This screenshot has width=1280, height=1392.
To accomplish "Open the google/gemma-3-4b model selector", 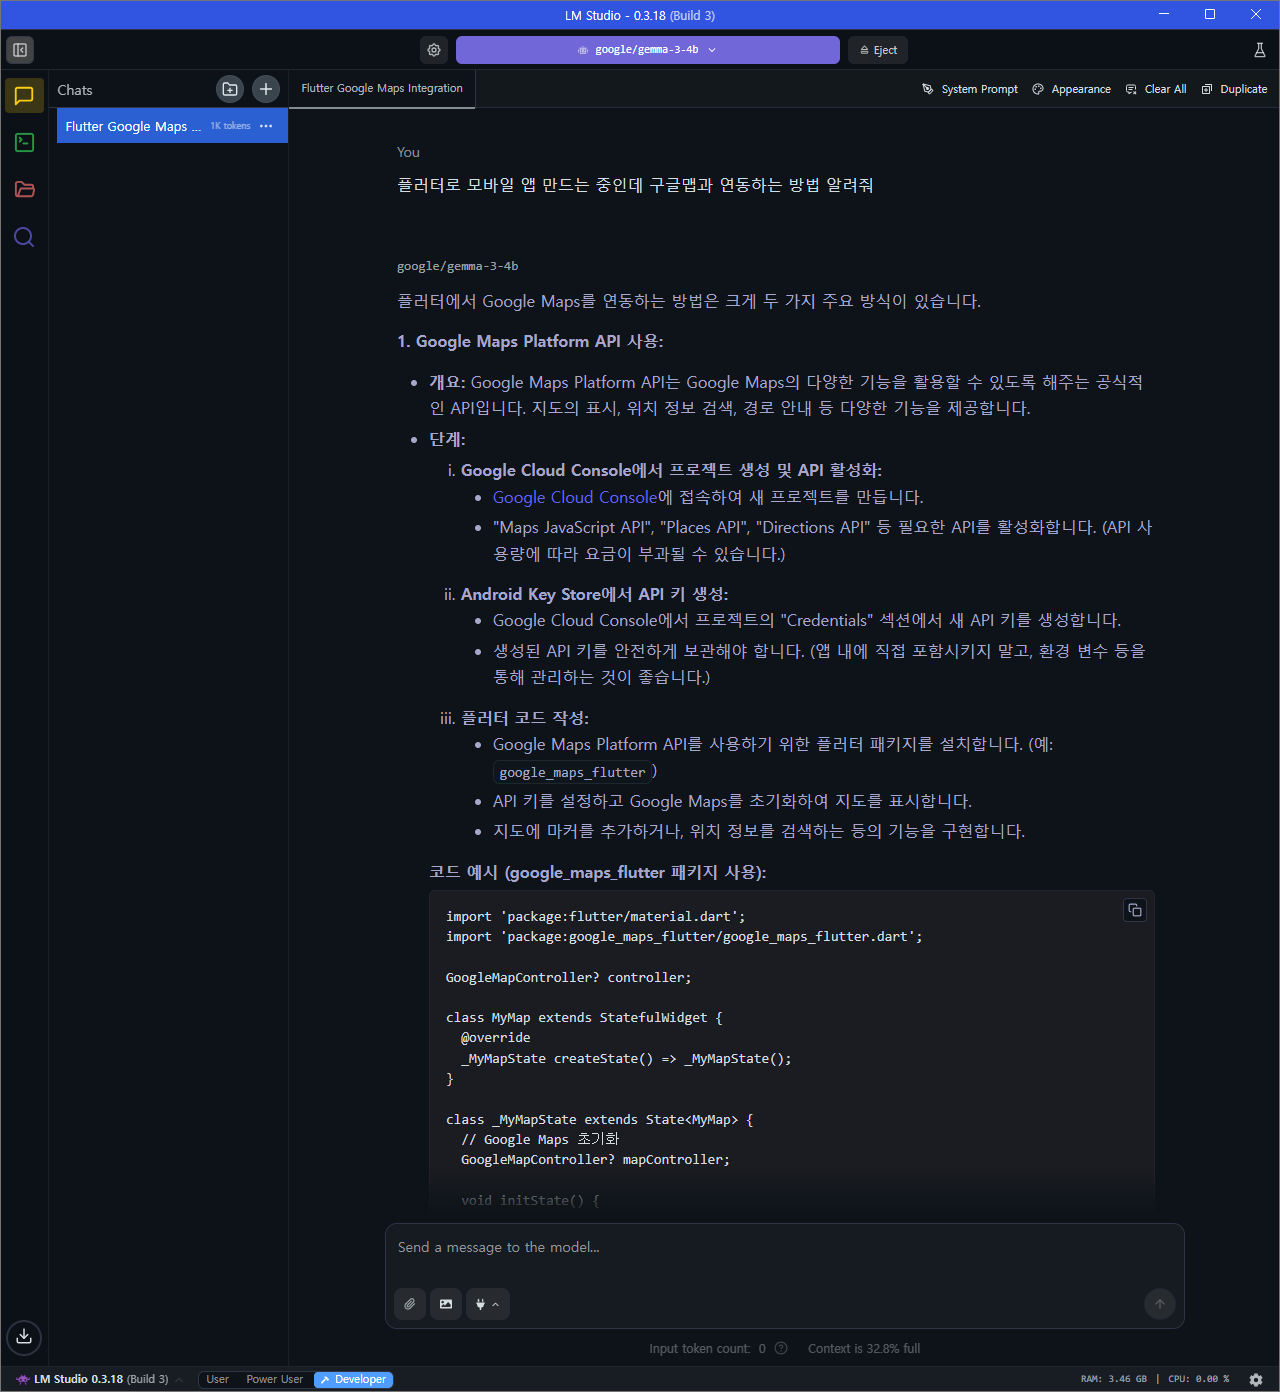I will point(648,50).
